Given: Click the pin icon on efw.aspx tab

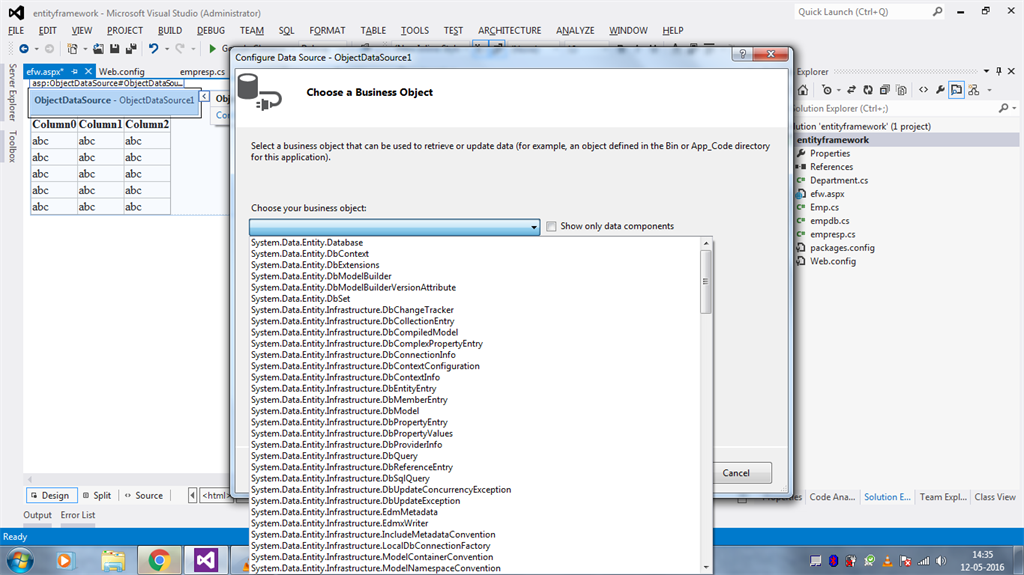Looking at the screenshot, I should 74,71.
